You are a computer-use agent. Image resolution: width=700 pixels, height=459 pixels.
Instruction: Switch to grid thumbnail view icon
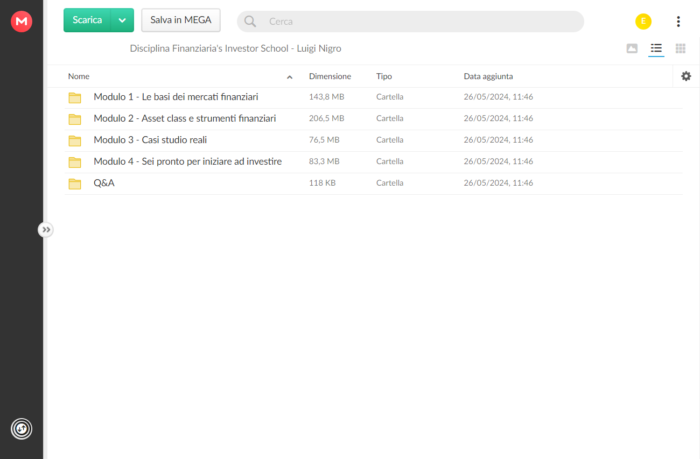click(680, 48)
